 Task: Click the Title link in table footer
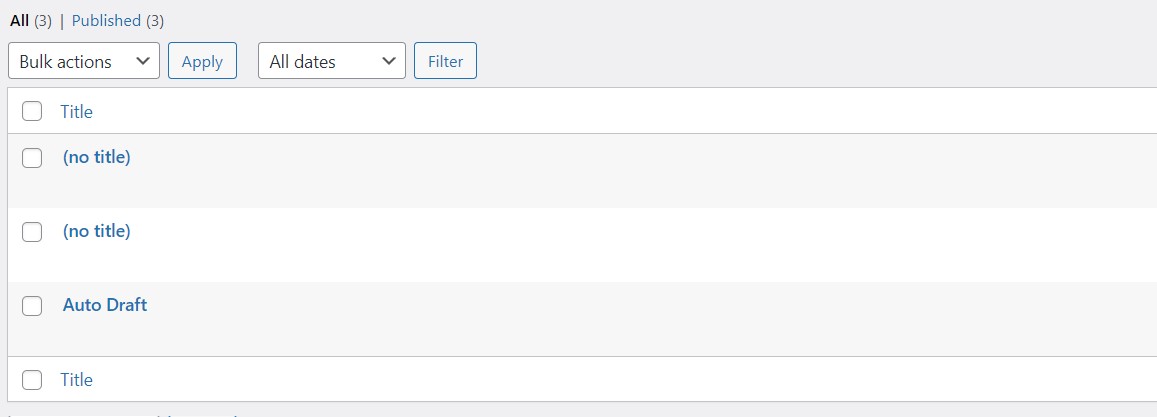click(x=76, y=379)
